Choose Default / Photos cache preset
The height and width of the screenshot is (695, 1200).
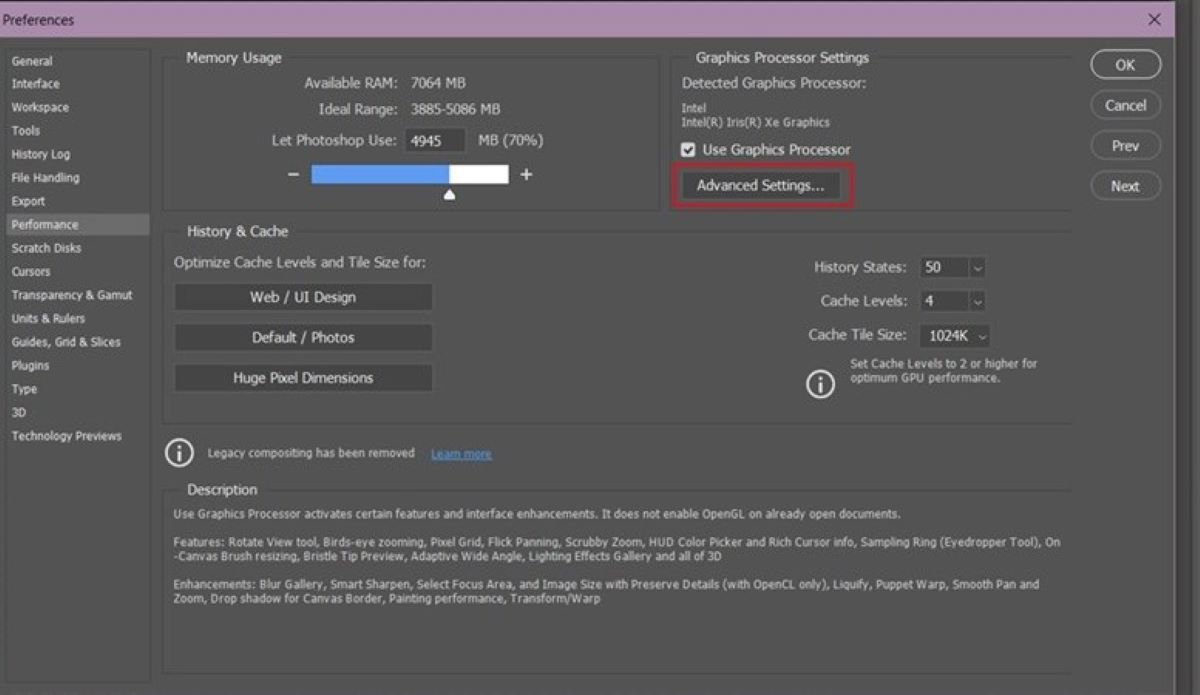303,338
